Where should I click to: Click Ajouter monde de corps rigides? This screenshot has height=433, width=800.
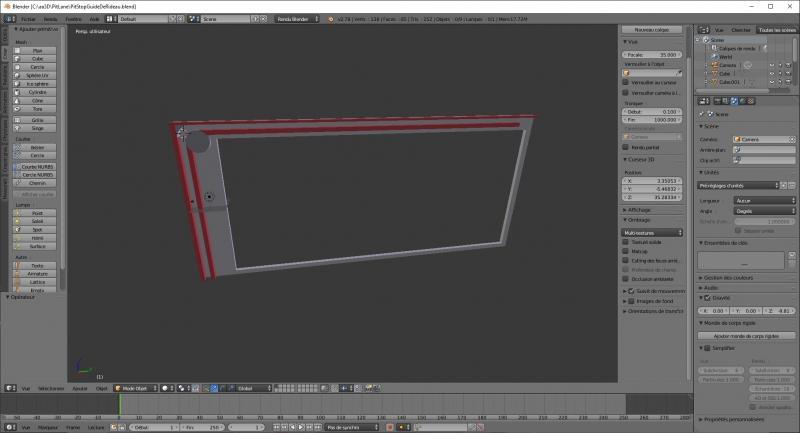[x=745, y=336]
